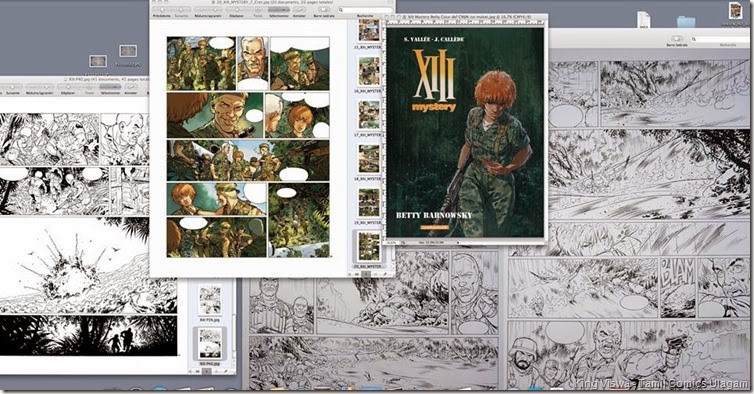Open the white document icon on the desktop
The width and height of the screenshot is (754, 394).
pyautogui.click(x=644, y=20)
